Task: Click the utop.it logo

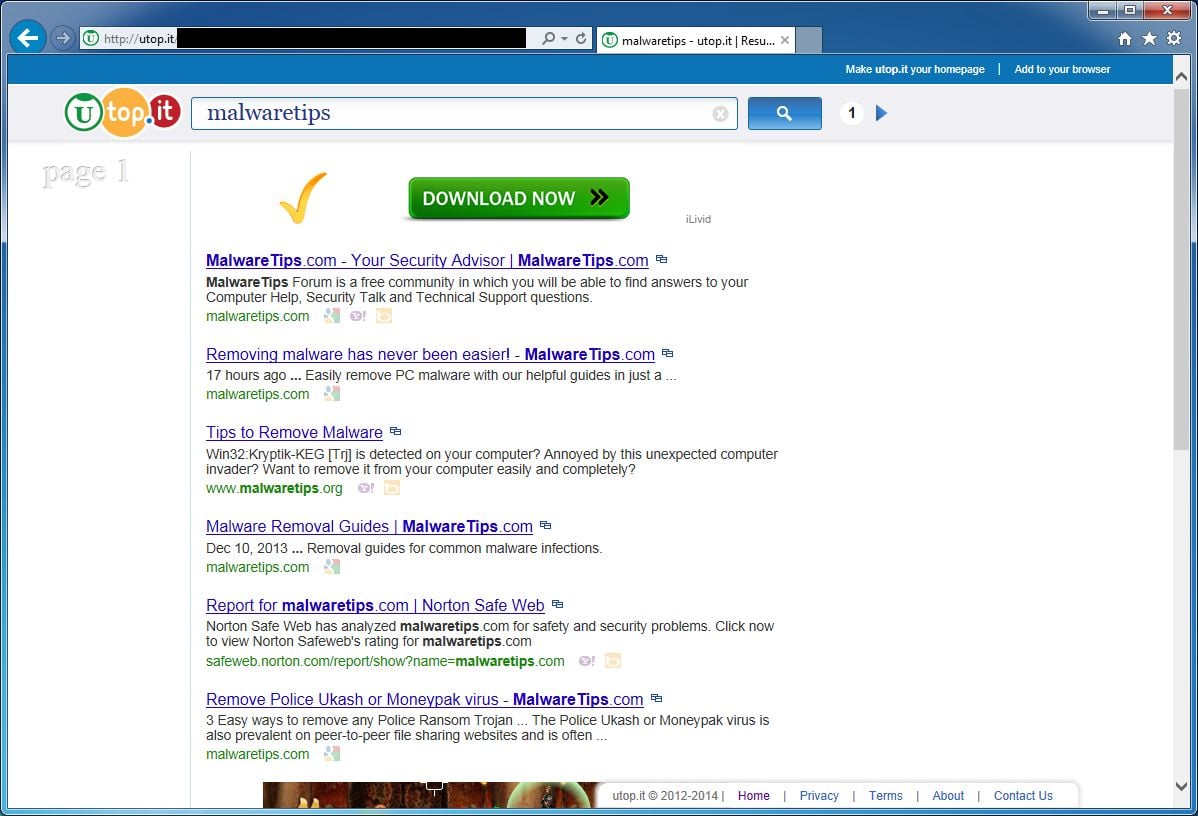Action: click(123, 113)
